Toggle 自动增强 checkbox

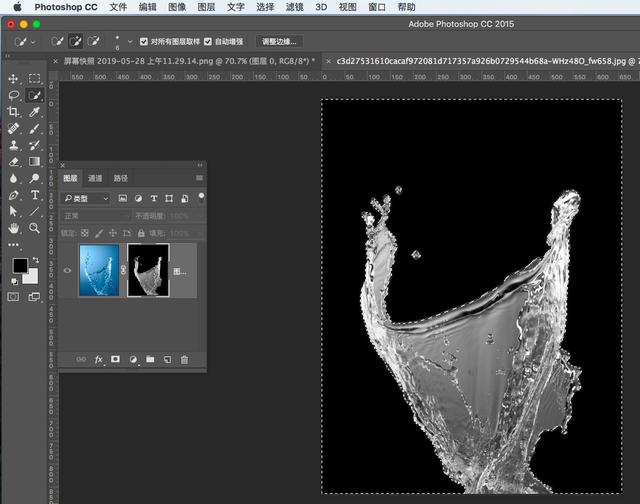(208, 42)
